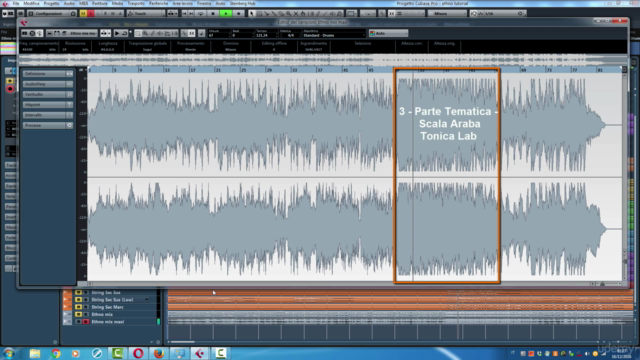Click the main transport Record button
The width and height of the screenshot is (640, 360).
pyautogui.click(x=238, y=13)
